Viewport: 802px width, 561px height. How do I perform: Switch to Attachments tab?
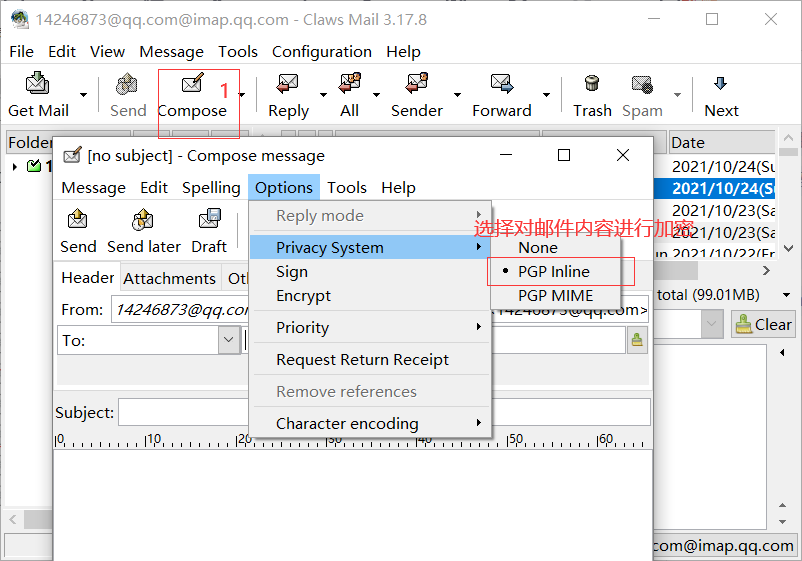169,278
